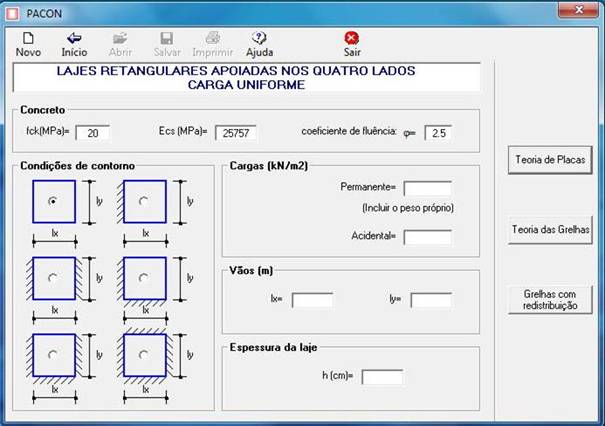The width and height of the screenshot is (605, 426).
Task: Select slab with all four edges hatched
Action: click(144, 353)
